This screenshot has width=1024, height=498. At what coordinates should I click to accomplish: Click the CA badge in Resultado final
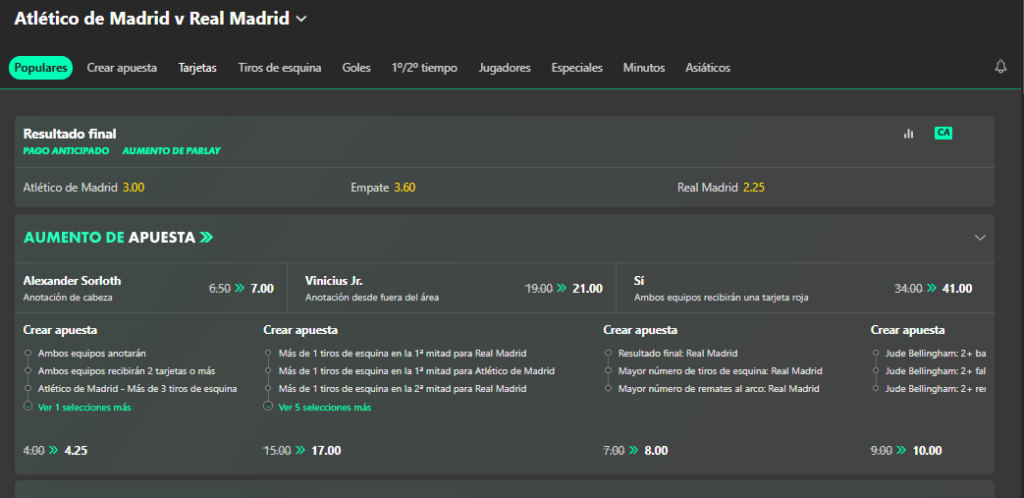[x=943, y=133]
